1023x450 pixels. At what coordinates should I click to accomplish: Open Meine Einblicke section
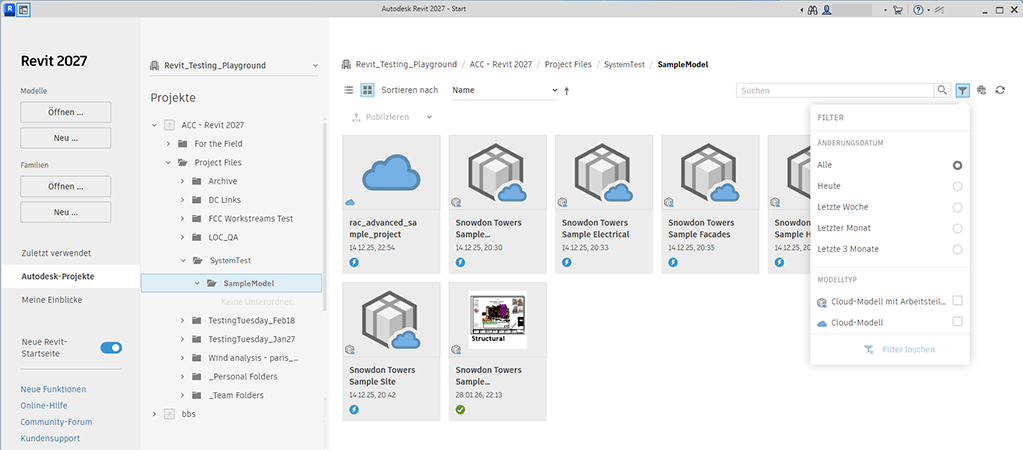(x=52, y=300)
